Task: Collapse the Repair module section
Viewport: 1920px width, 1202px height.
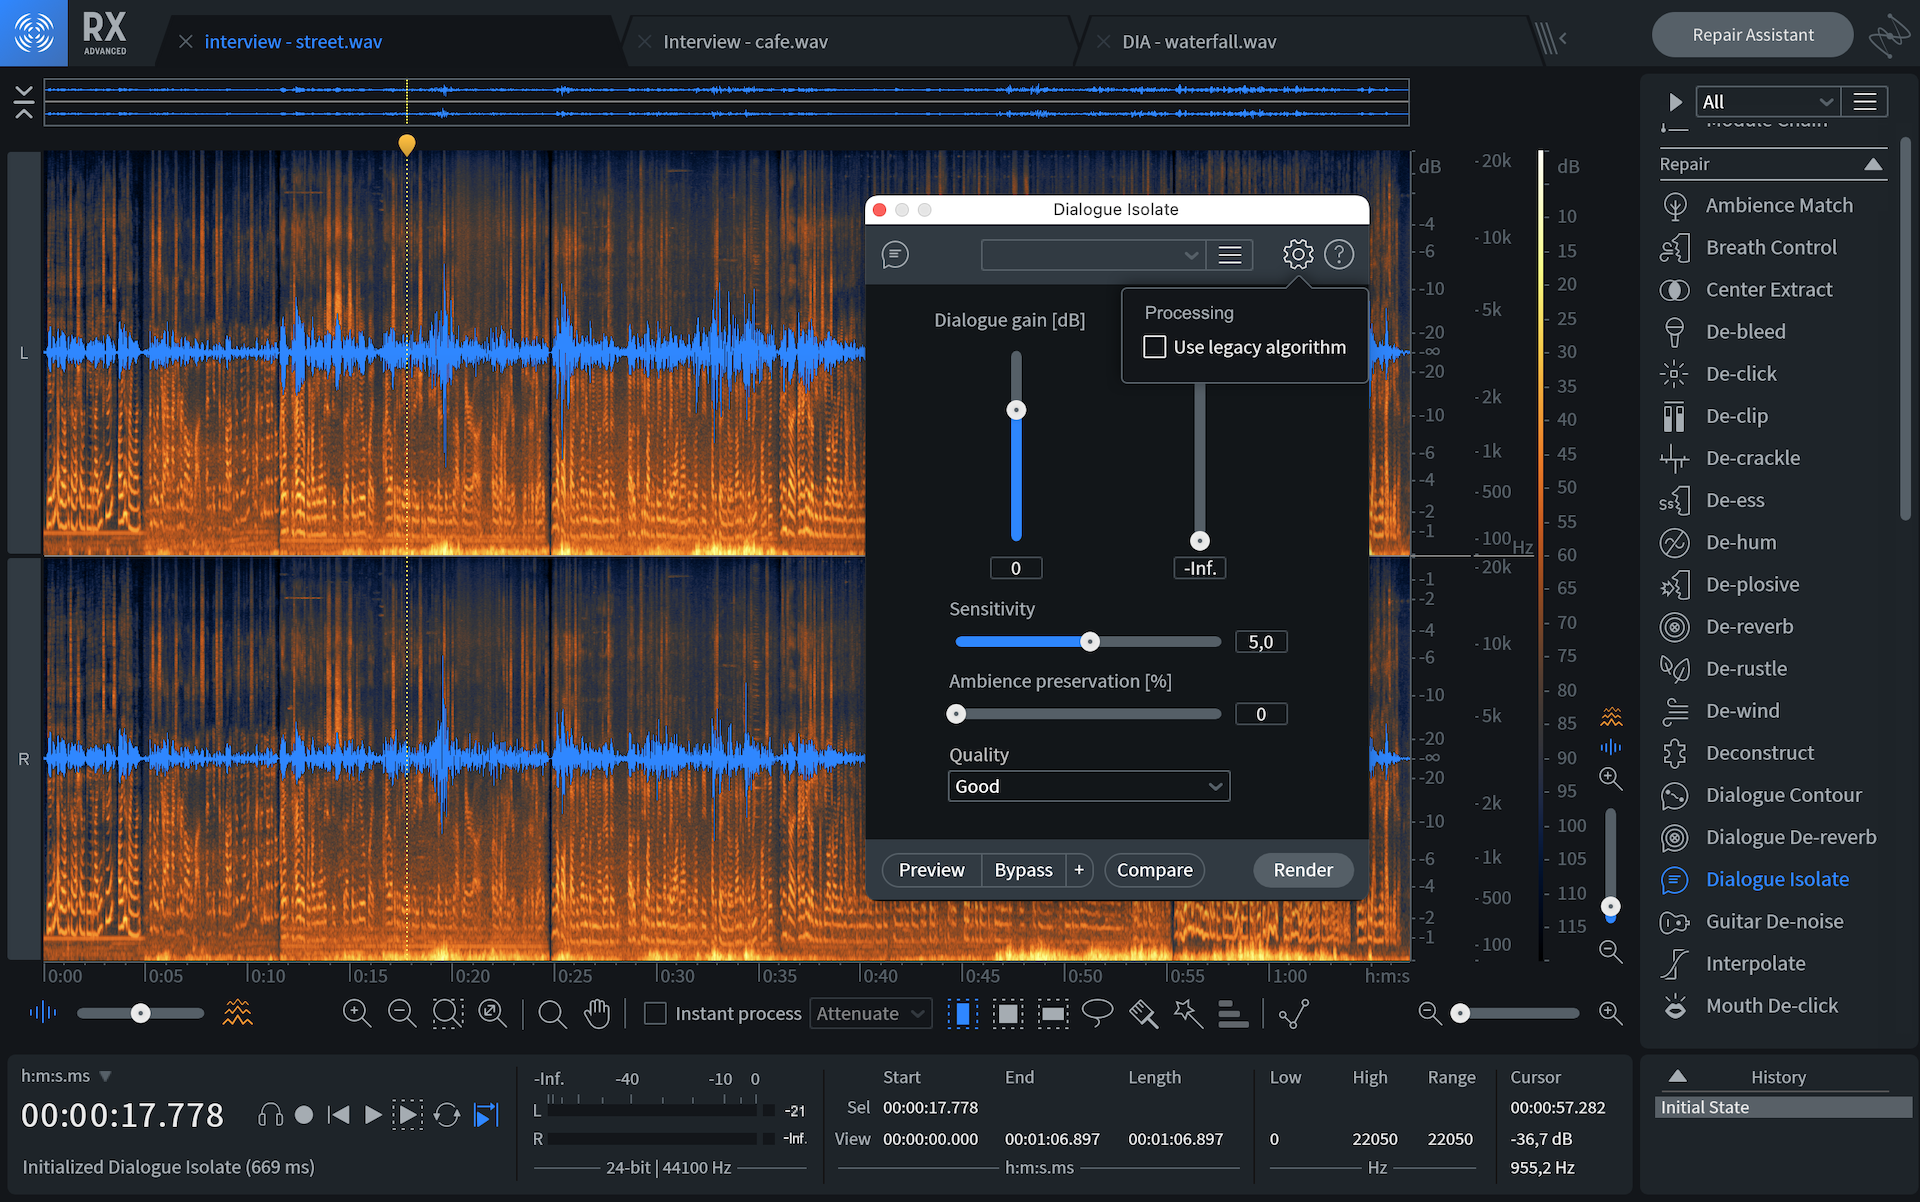Action: 1873,164
